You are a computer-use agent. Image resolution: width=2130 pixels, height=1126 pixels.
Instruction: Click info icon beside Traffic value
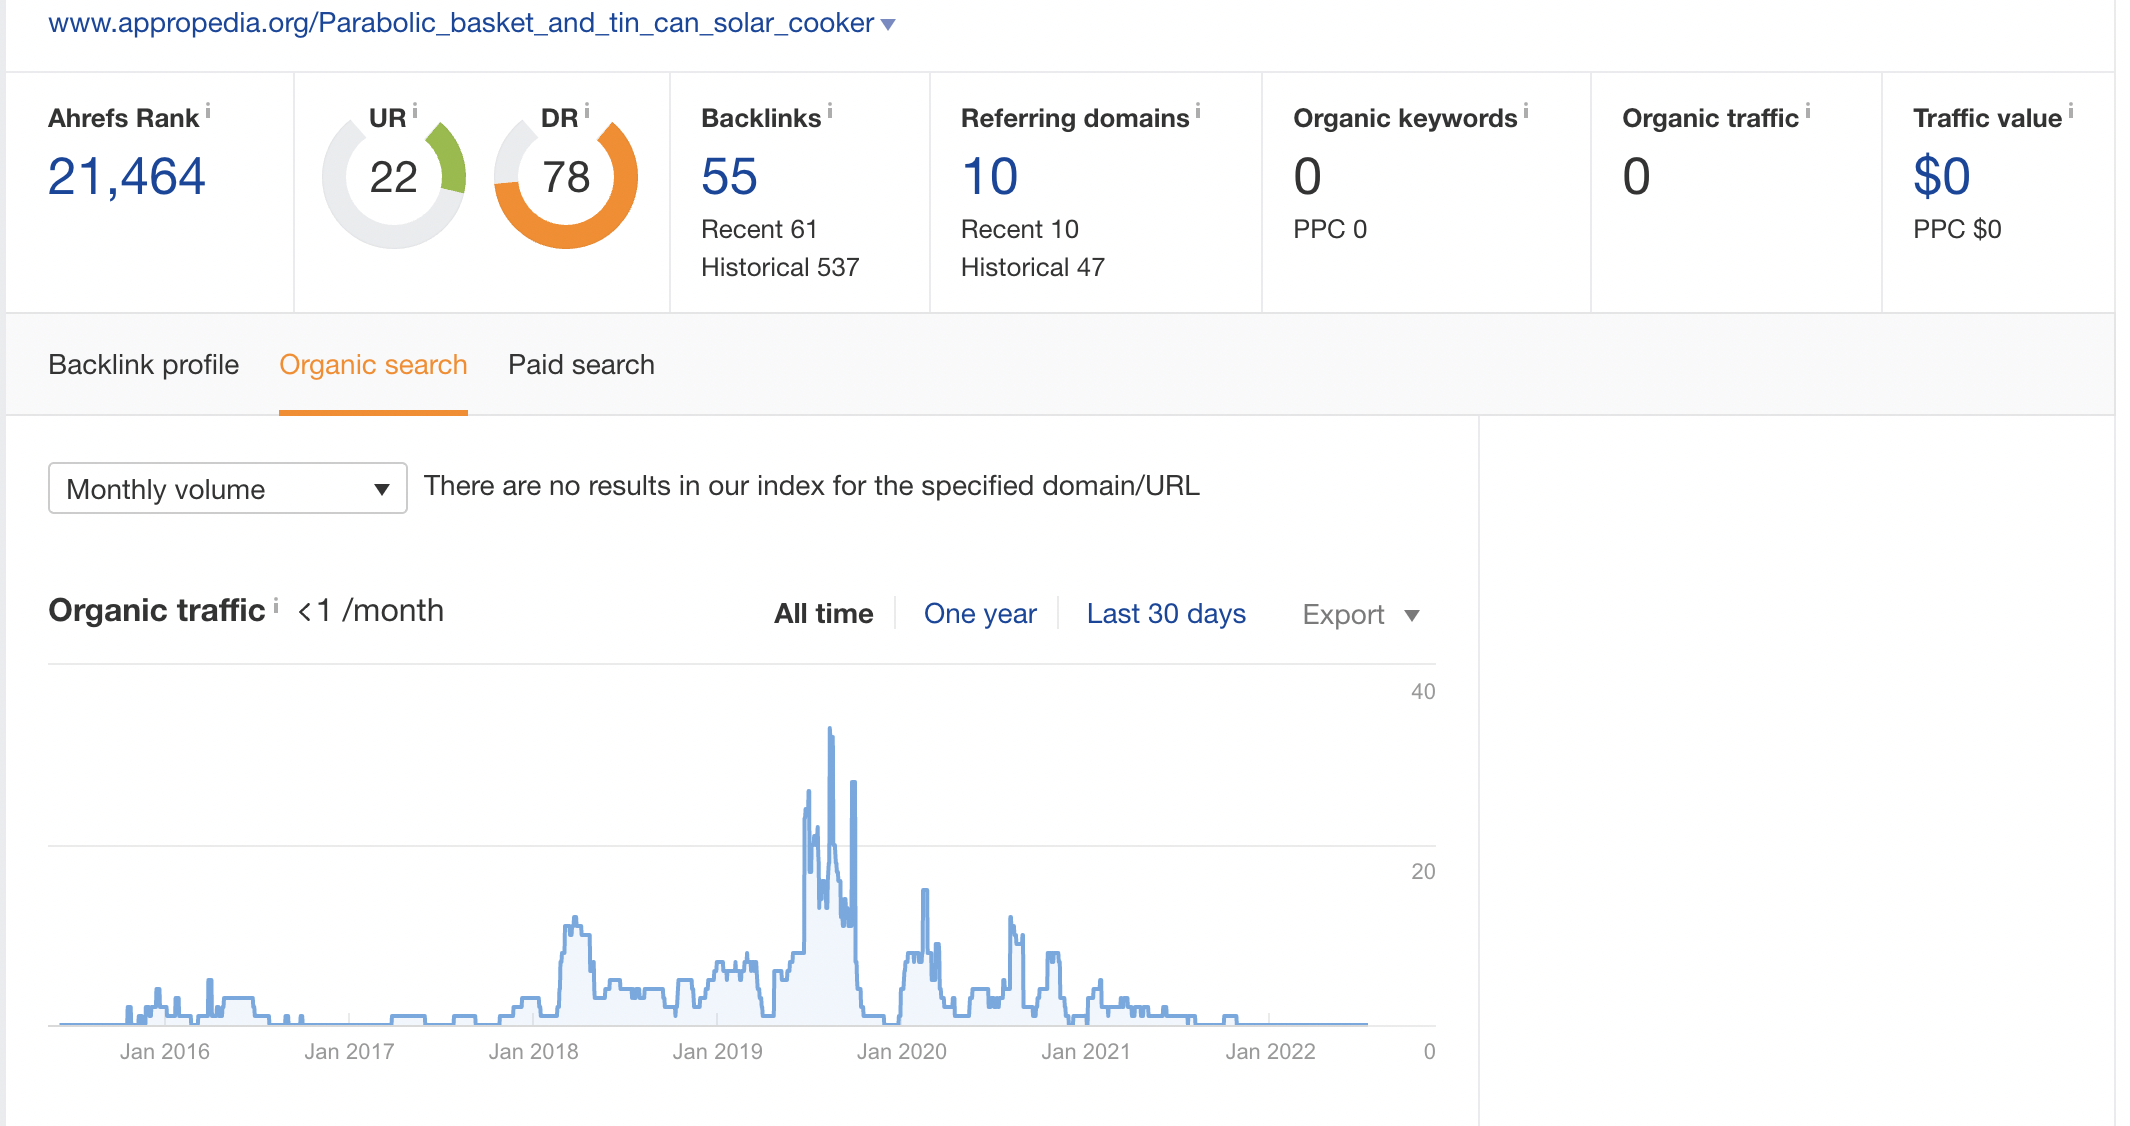(2071, 111)
